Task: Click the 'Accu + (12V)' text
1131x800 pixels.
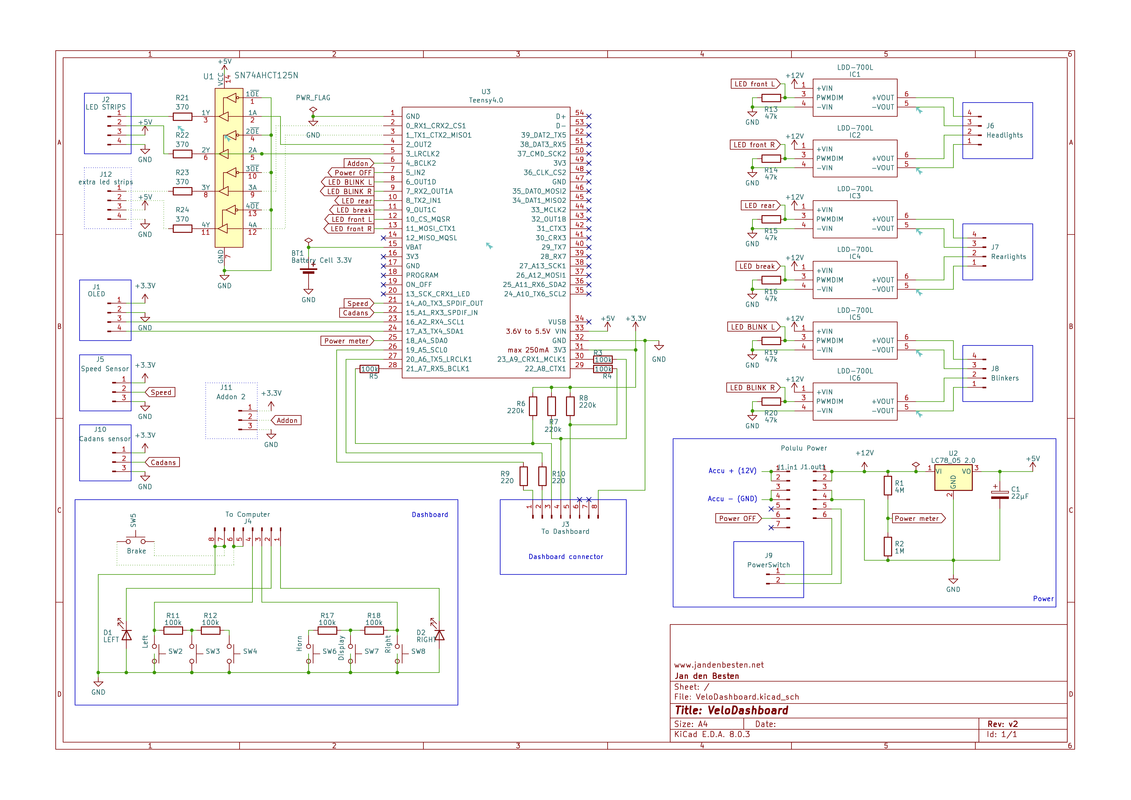Action: [733, 470]
